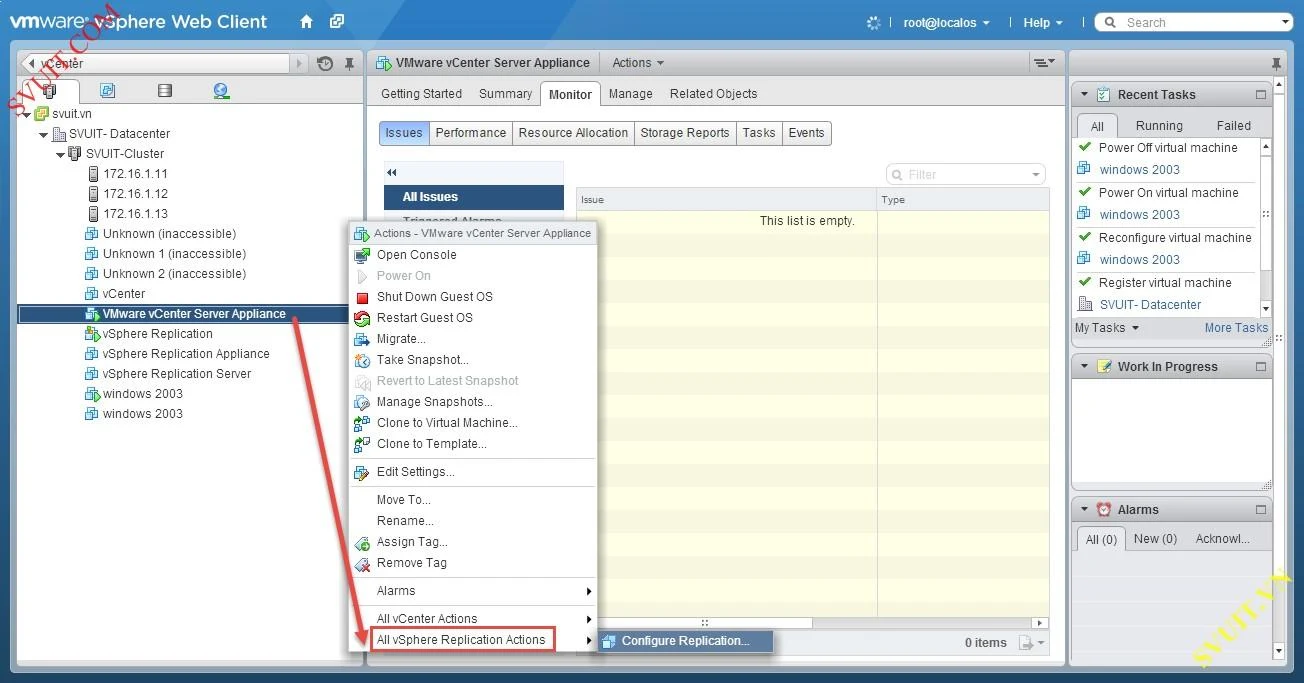Collapse the svuit.vn tree node
The image size is (1304, 683).
tap(27, 114)
